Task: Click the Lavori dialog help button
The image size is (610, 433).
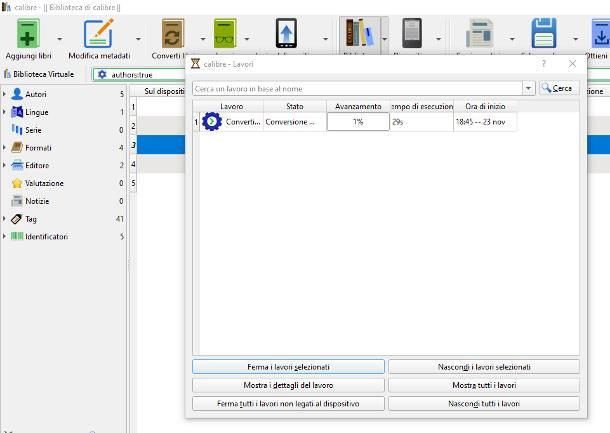Action: (544, 64)
